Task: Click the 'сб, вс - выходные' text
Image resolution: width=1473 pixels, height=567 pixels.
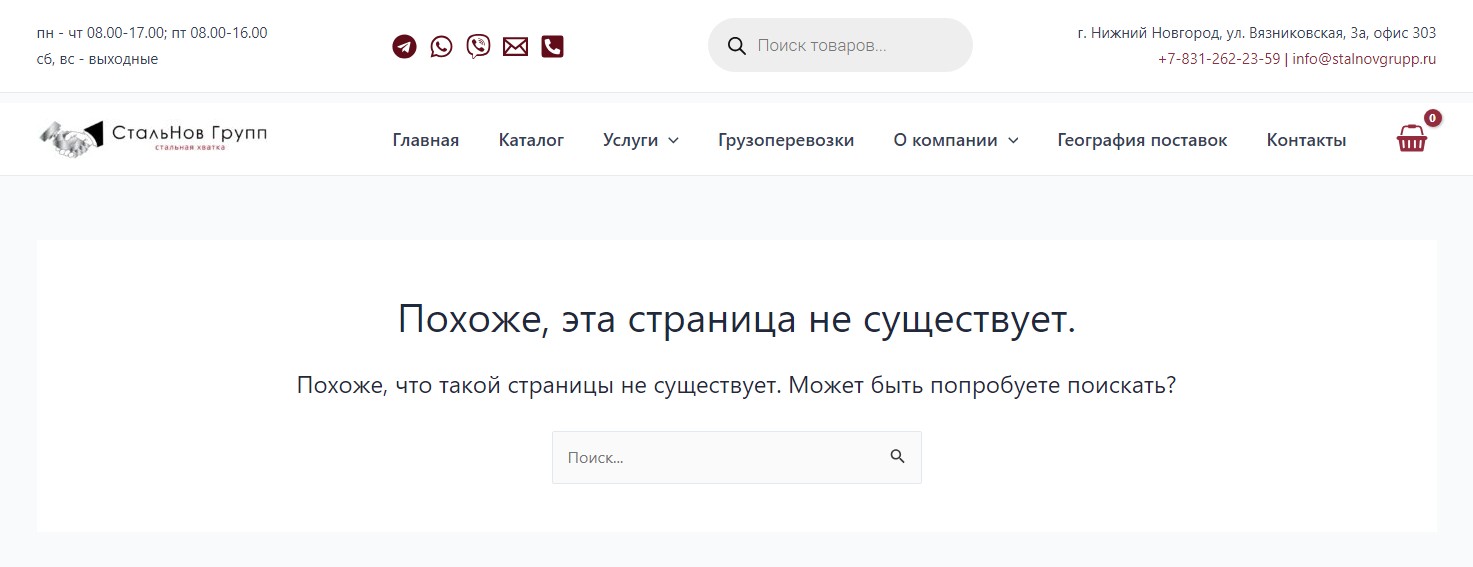Action: (97, 59)
